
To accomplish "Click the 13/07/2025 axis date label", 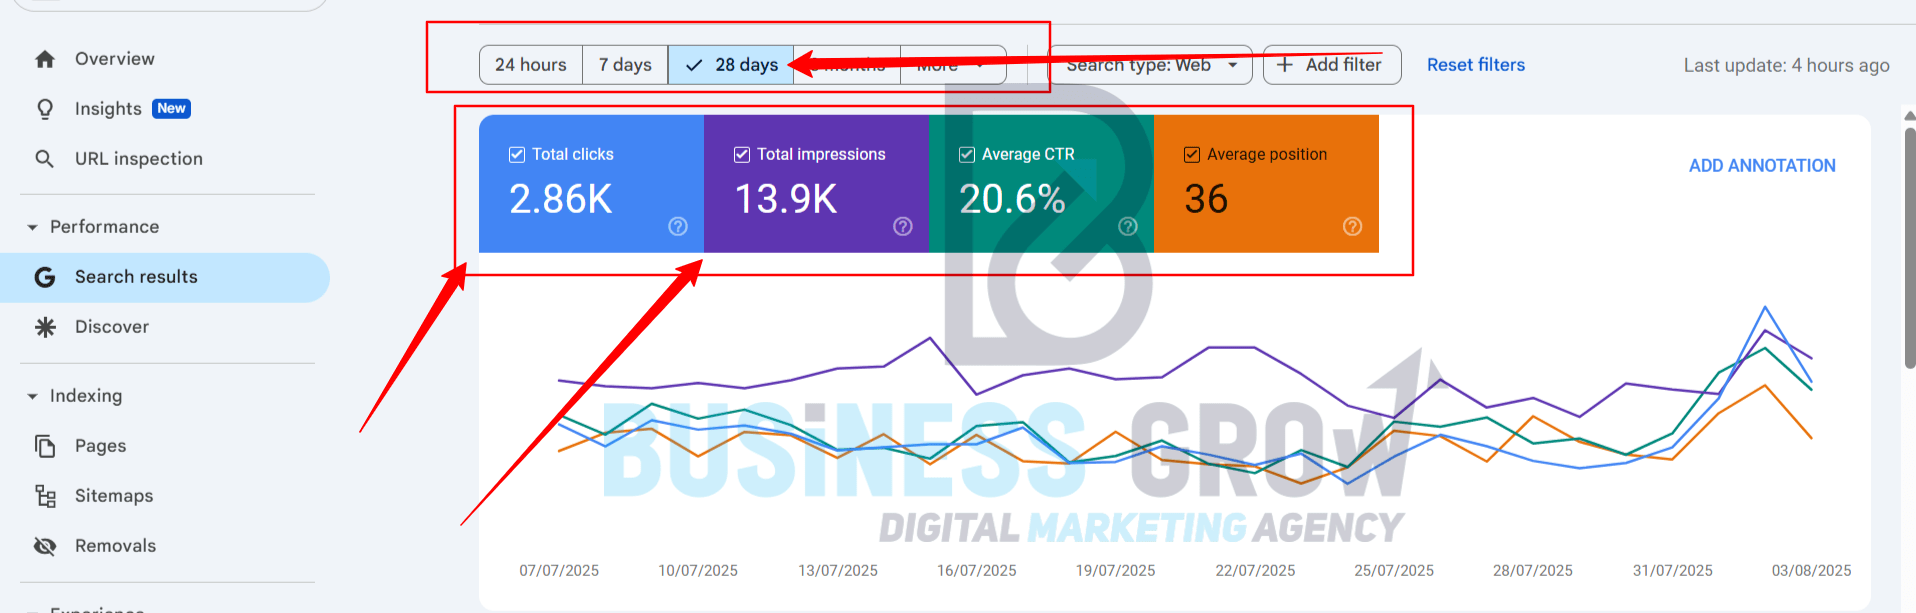I will pyautogui.click(x=838, y=571).
